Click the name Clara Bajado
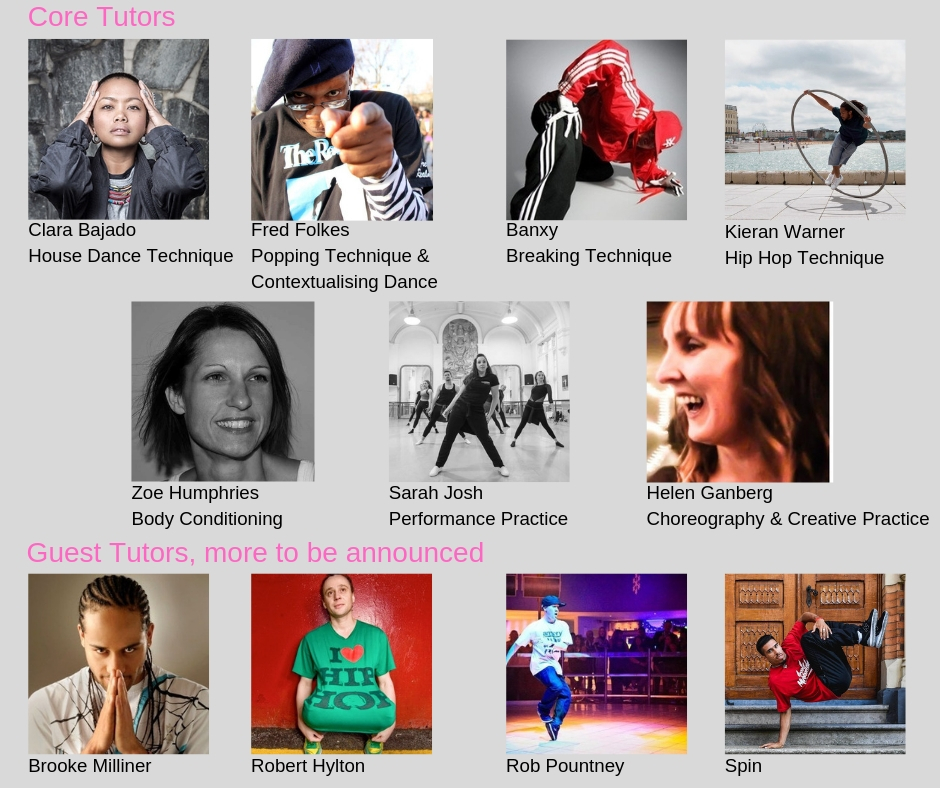The image size is (940, 788). [x=82, y=230]
